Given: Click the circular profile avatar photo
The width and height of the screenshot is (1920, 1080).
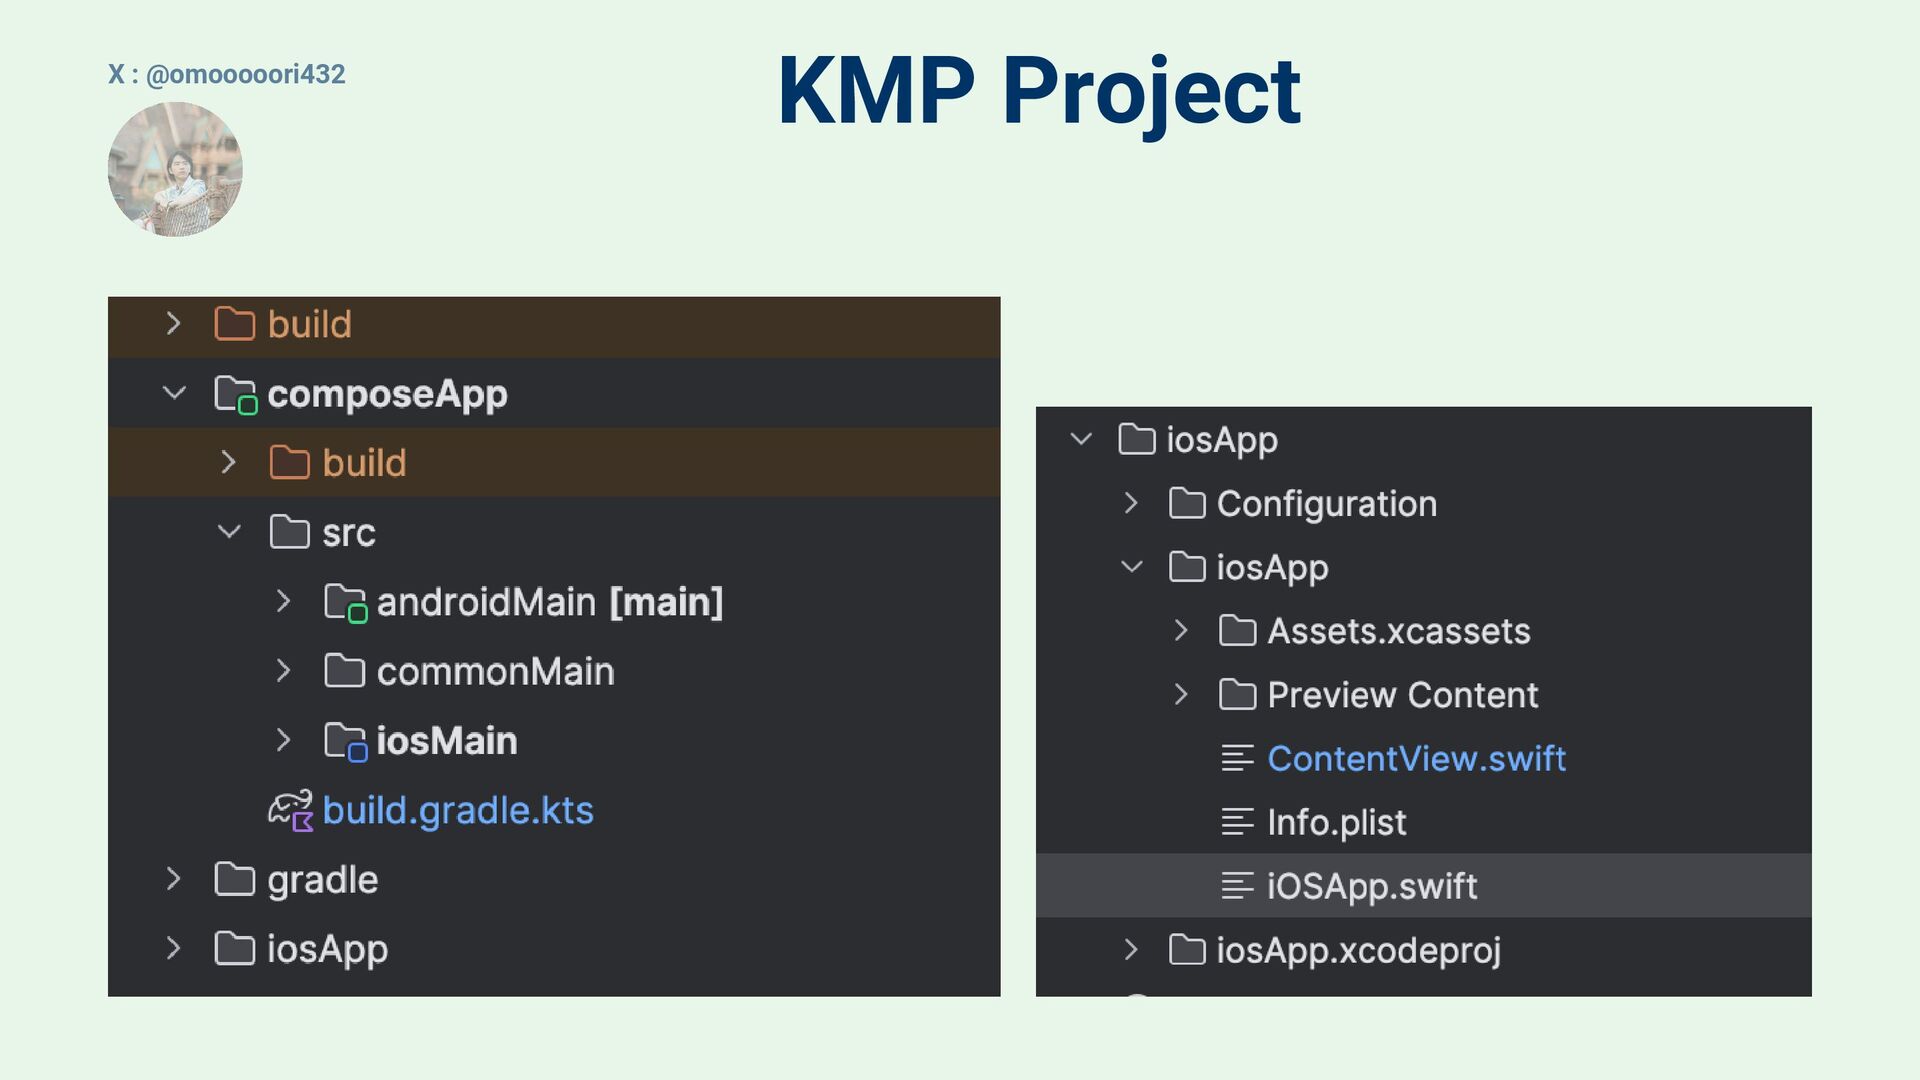Looking at the screenshot, I should click(x=175, y=169).
